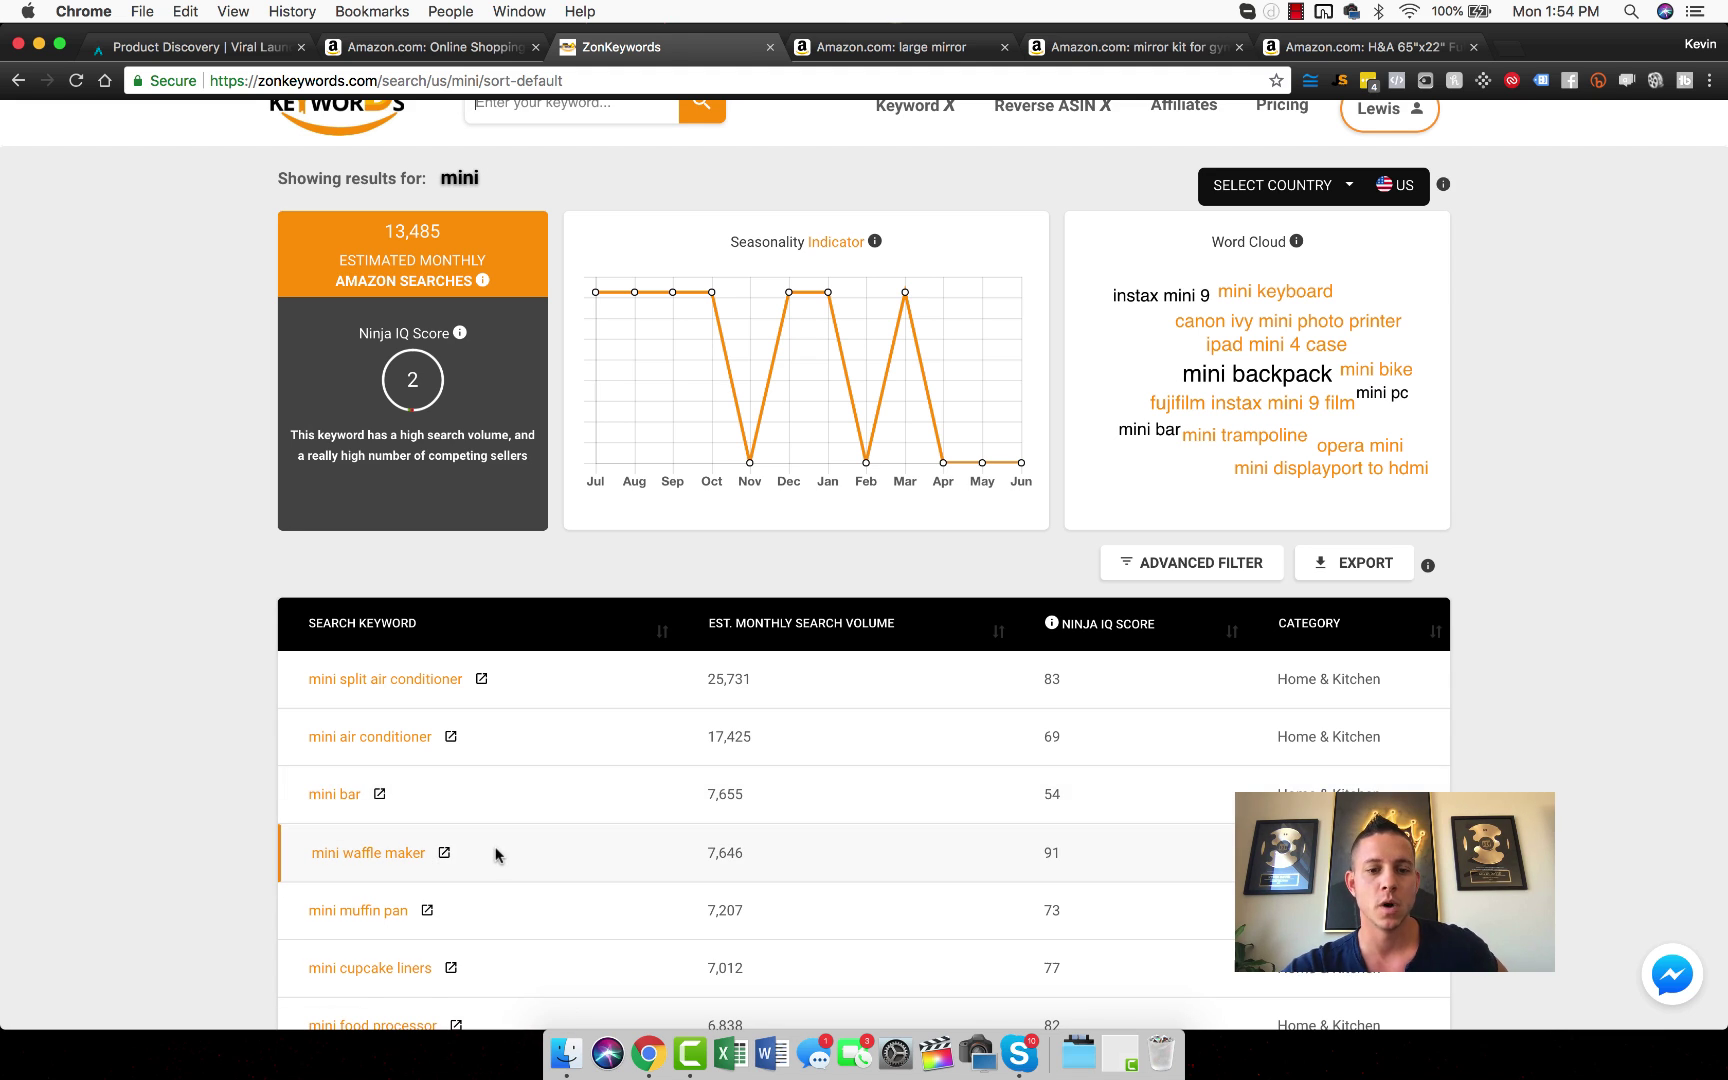This screenshot has height=1080, width=1728.
Task: Open the History menu
Action: point(292,11)
